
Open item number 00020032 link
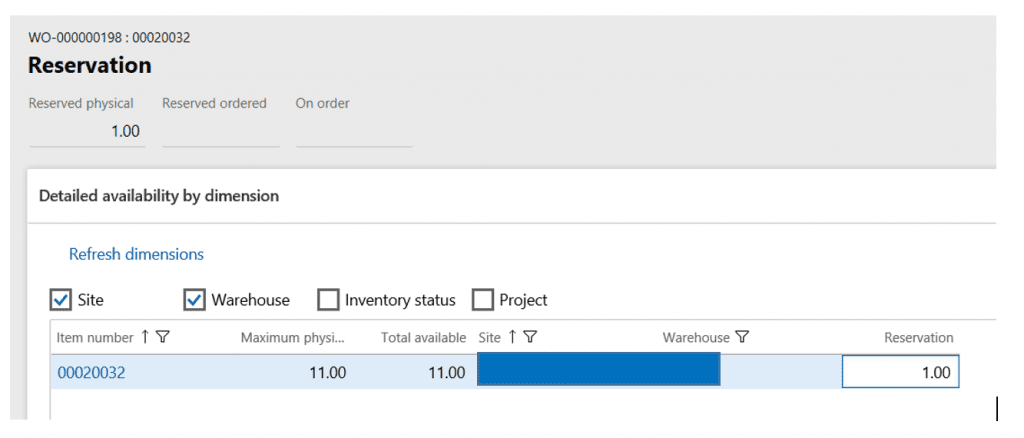(91, 373)
